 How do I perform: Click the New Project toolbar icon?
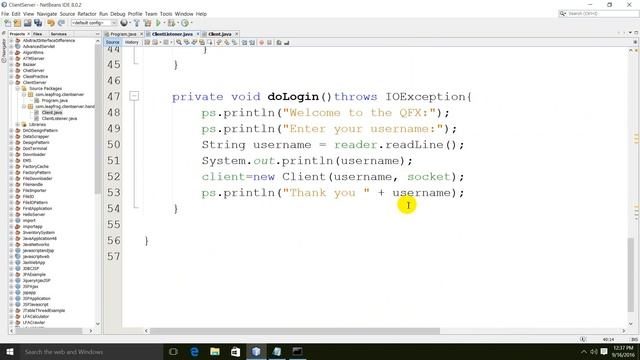17,23
